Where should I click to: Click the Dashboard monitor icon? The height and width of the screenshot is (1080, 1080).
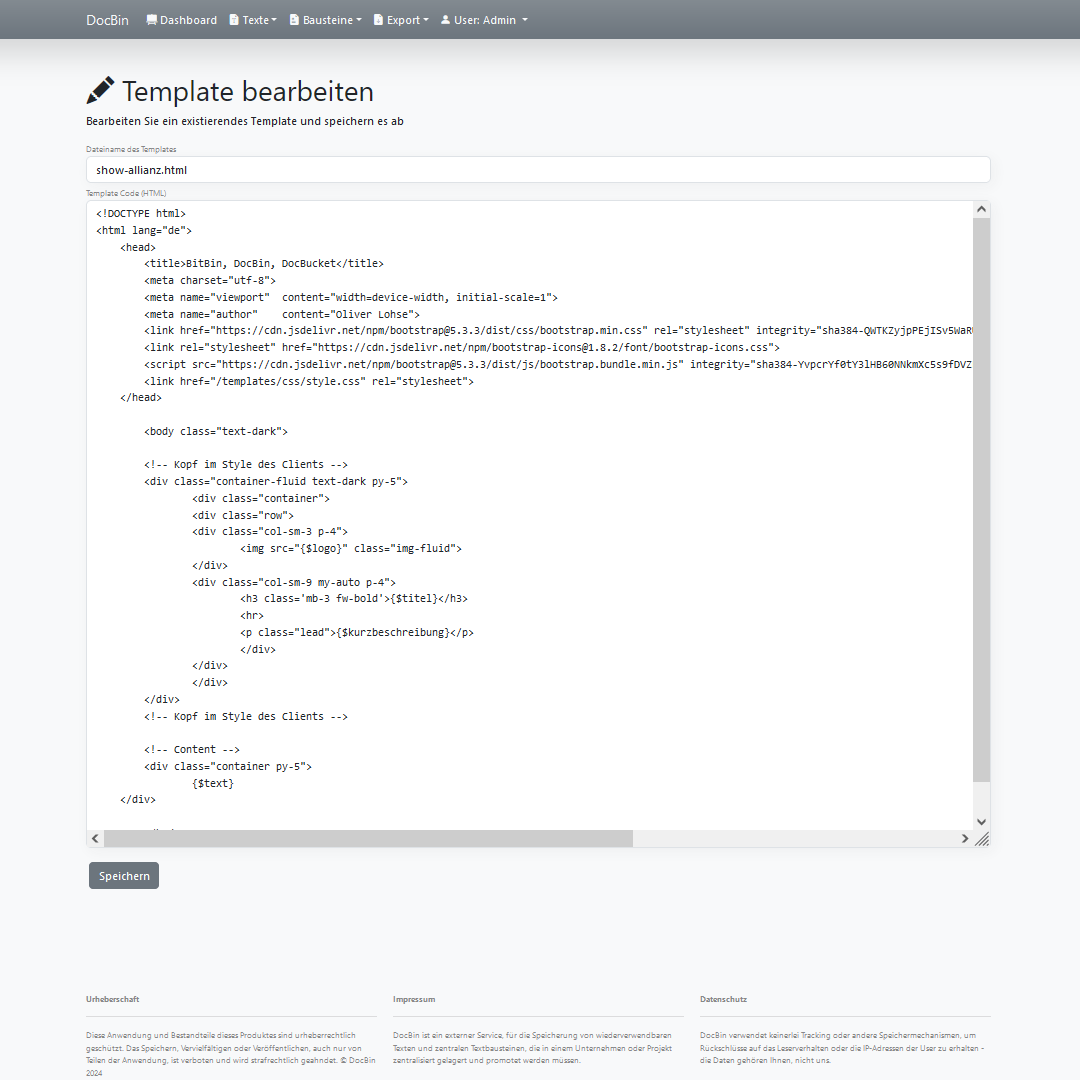pos(152,20)
